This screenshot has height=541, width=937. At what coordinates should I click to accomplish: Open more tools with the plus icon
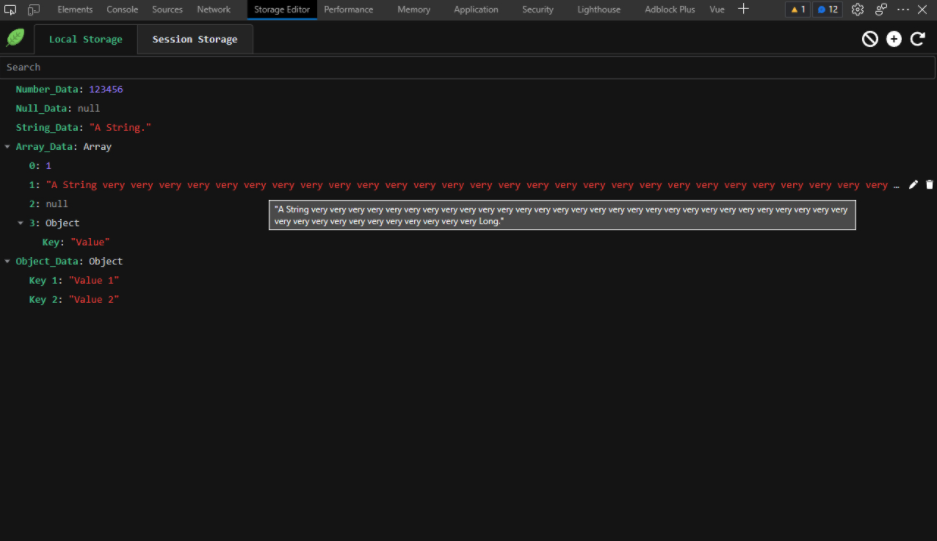point(743,9)
